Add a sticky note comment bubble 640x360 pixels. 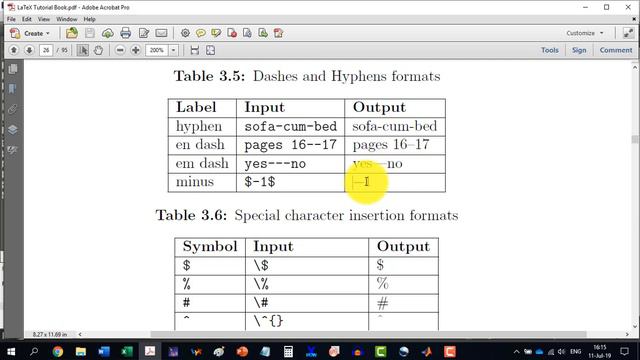(x=200, y=33)
